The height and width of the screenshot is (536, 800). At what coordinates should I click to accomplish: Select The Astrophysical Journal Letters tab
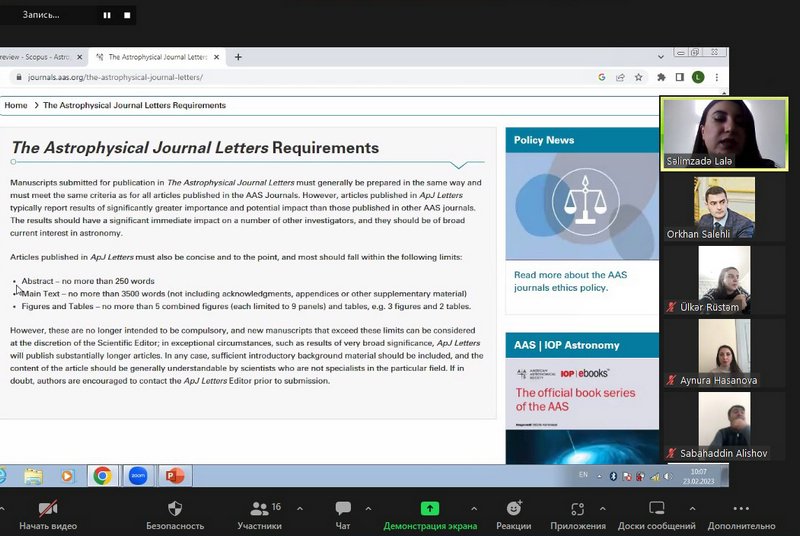point(157,57)
